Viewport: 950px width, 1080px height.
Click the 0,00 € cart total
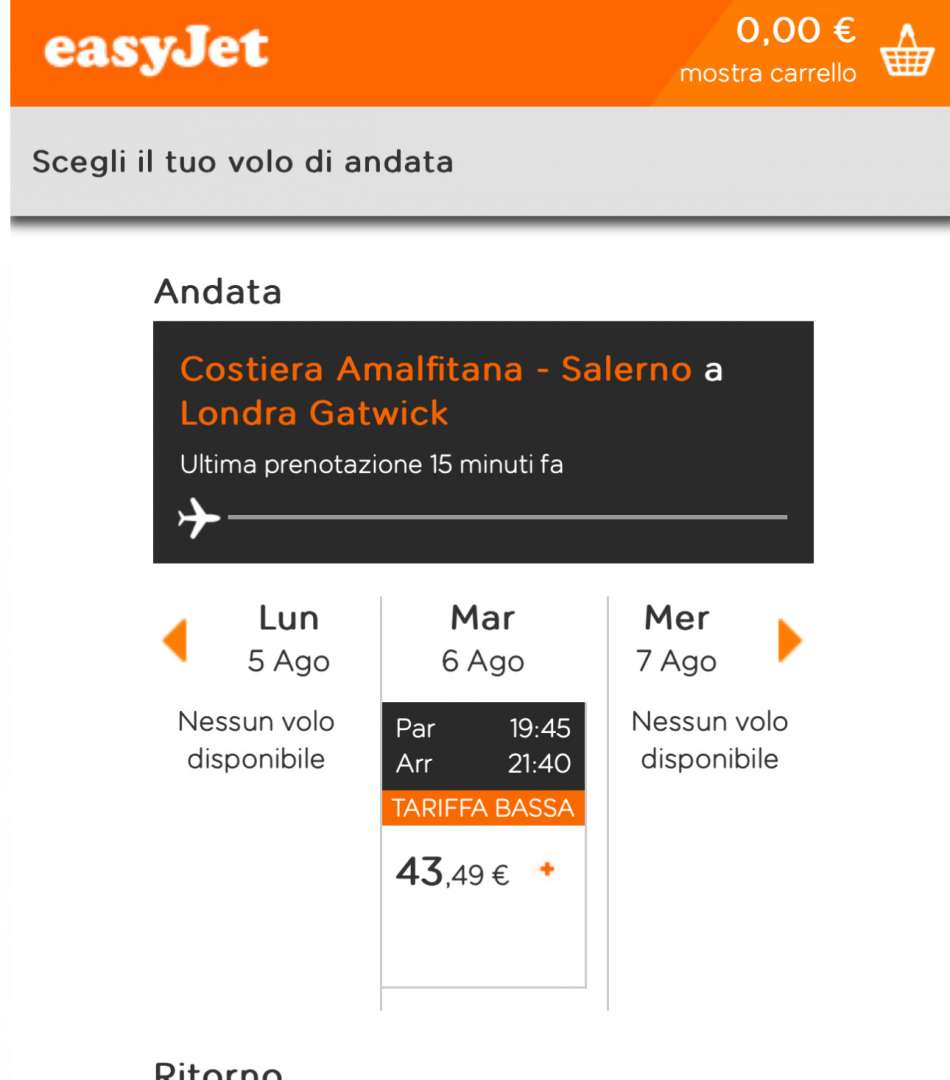pyautogui.click(x=796, y=31)
